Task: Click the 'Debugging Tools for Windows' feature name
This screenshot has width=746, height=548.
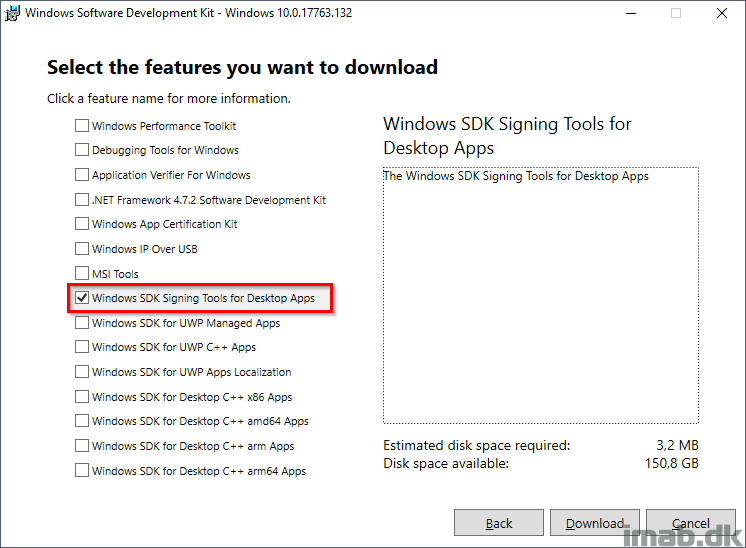Action: click(165, 150)
